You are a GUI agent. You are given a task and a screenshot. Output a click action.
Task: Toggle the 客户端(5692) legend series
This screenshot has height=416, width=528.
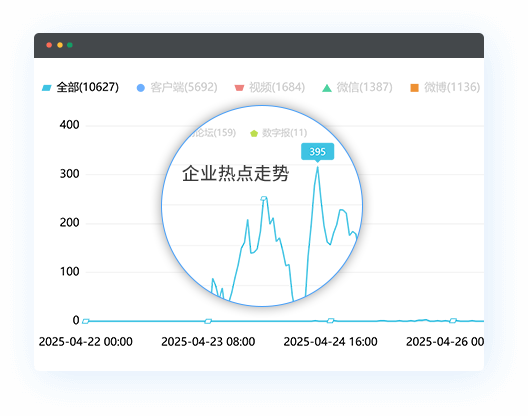click(177, 87)
